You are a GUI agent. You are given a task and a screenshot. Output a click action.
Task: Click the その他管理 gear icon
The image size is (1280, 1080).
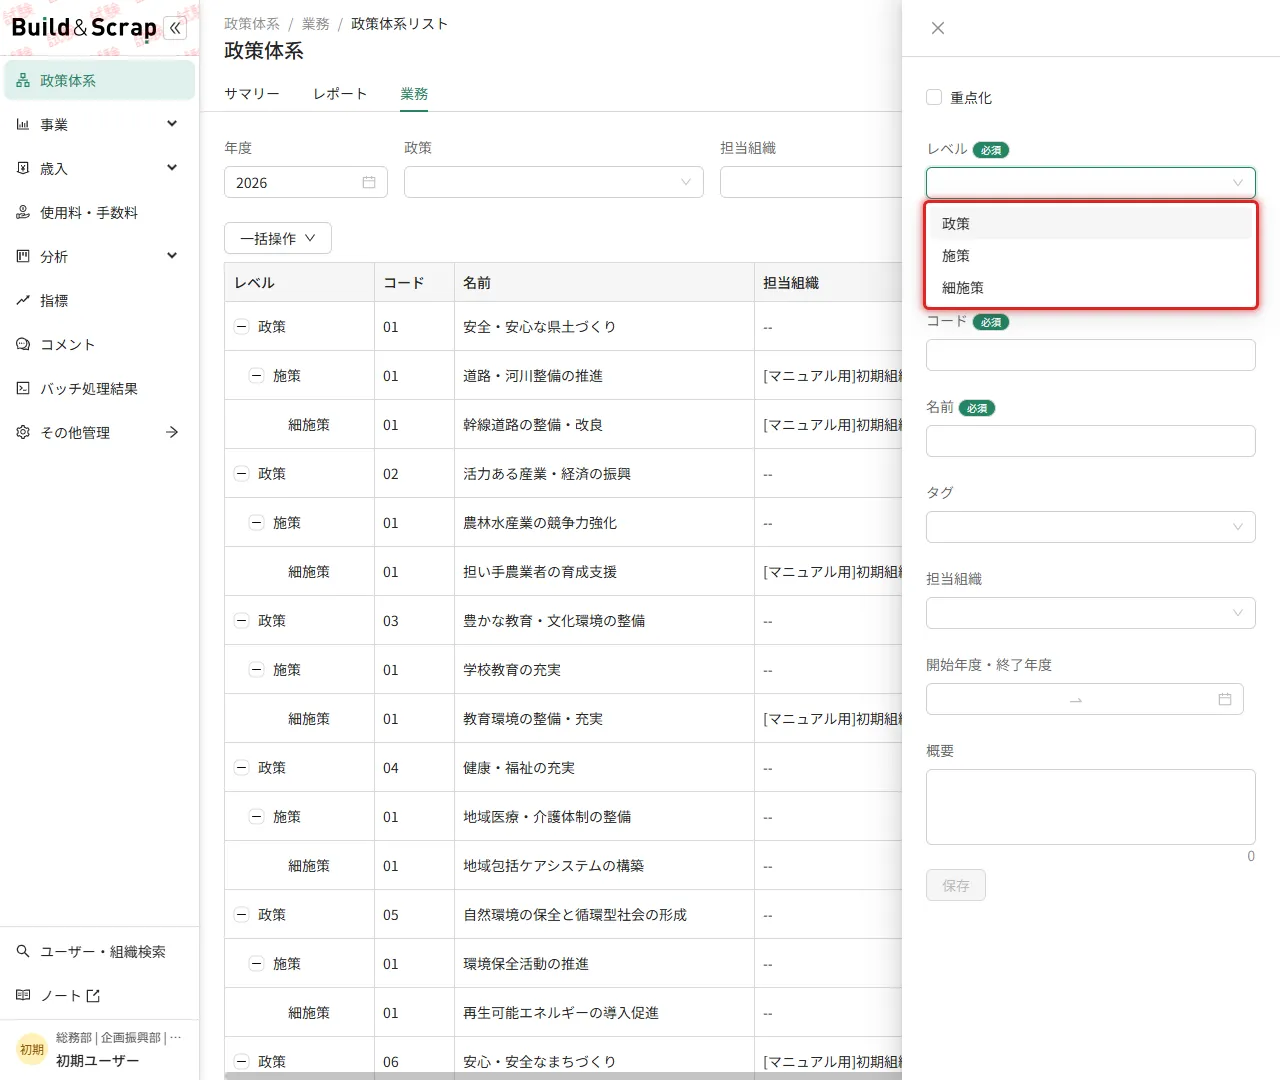coord(23,433)
